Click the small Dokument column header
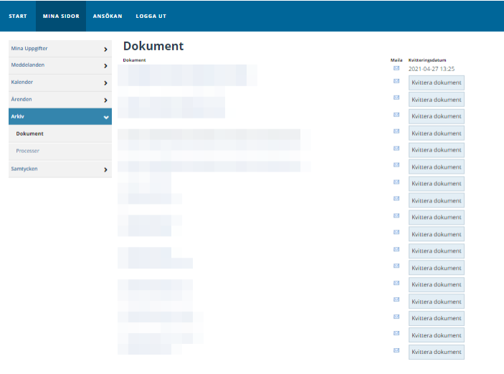This screenshot has width=504, height=374. point(134,60)
